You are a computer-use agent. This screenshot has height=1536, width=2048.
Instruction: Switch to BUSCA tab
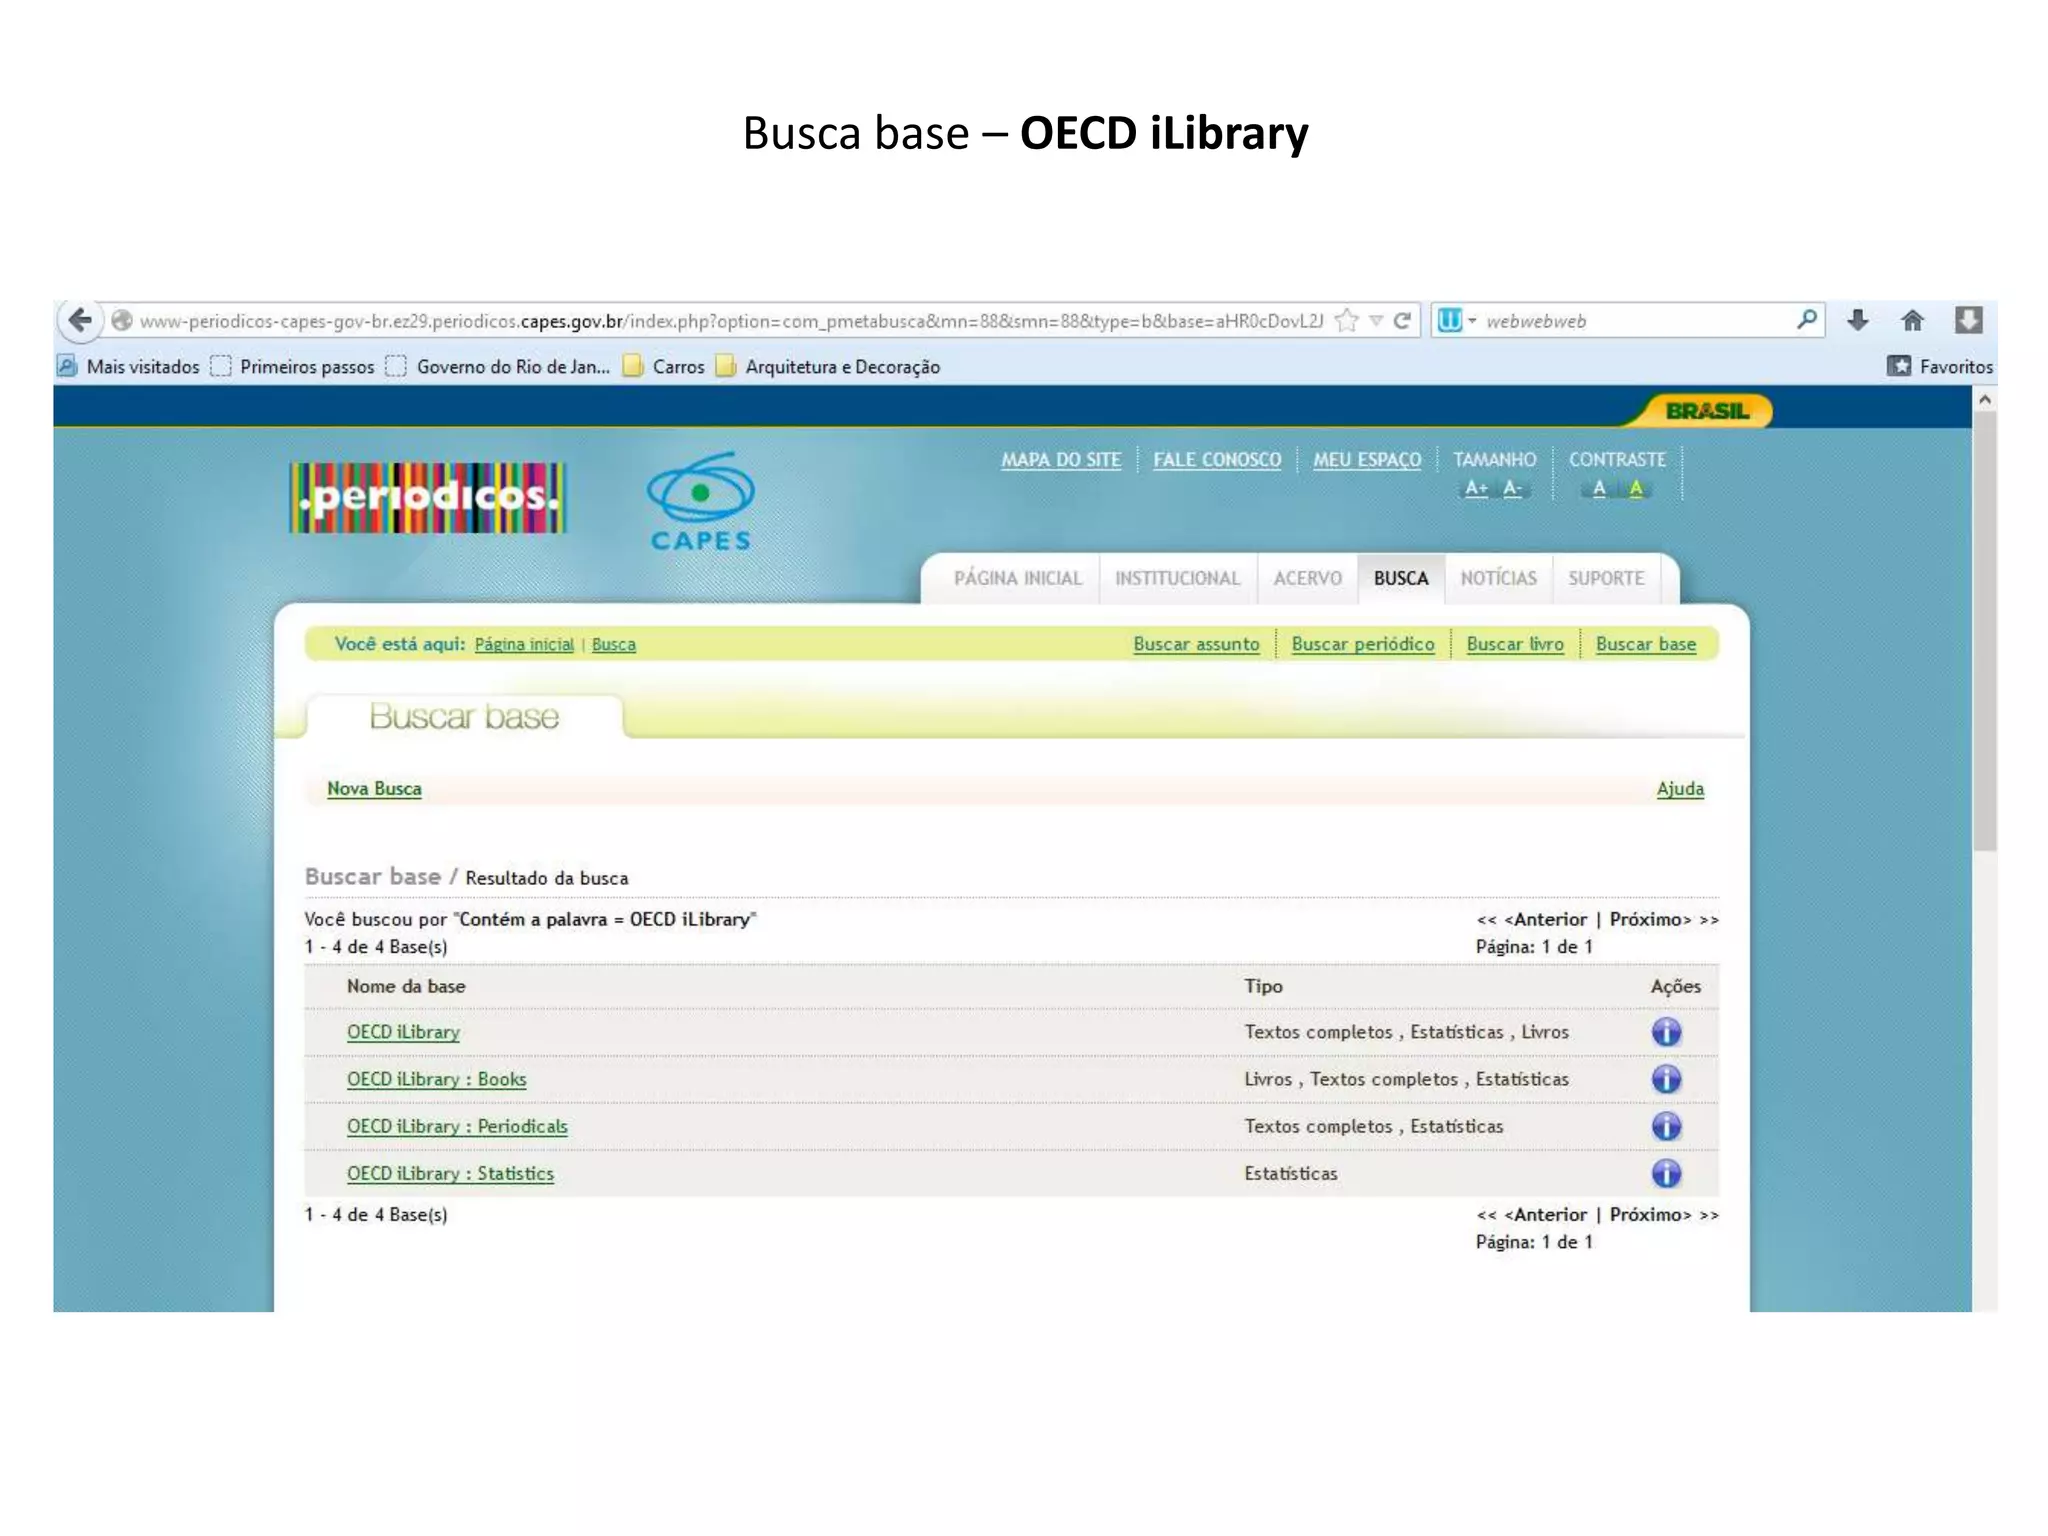[x=1401, y=579]
